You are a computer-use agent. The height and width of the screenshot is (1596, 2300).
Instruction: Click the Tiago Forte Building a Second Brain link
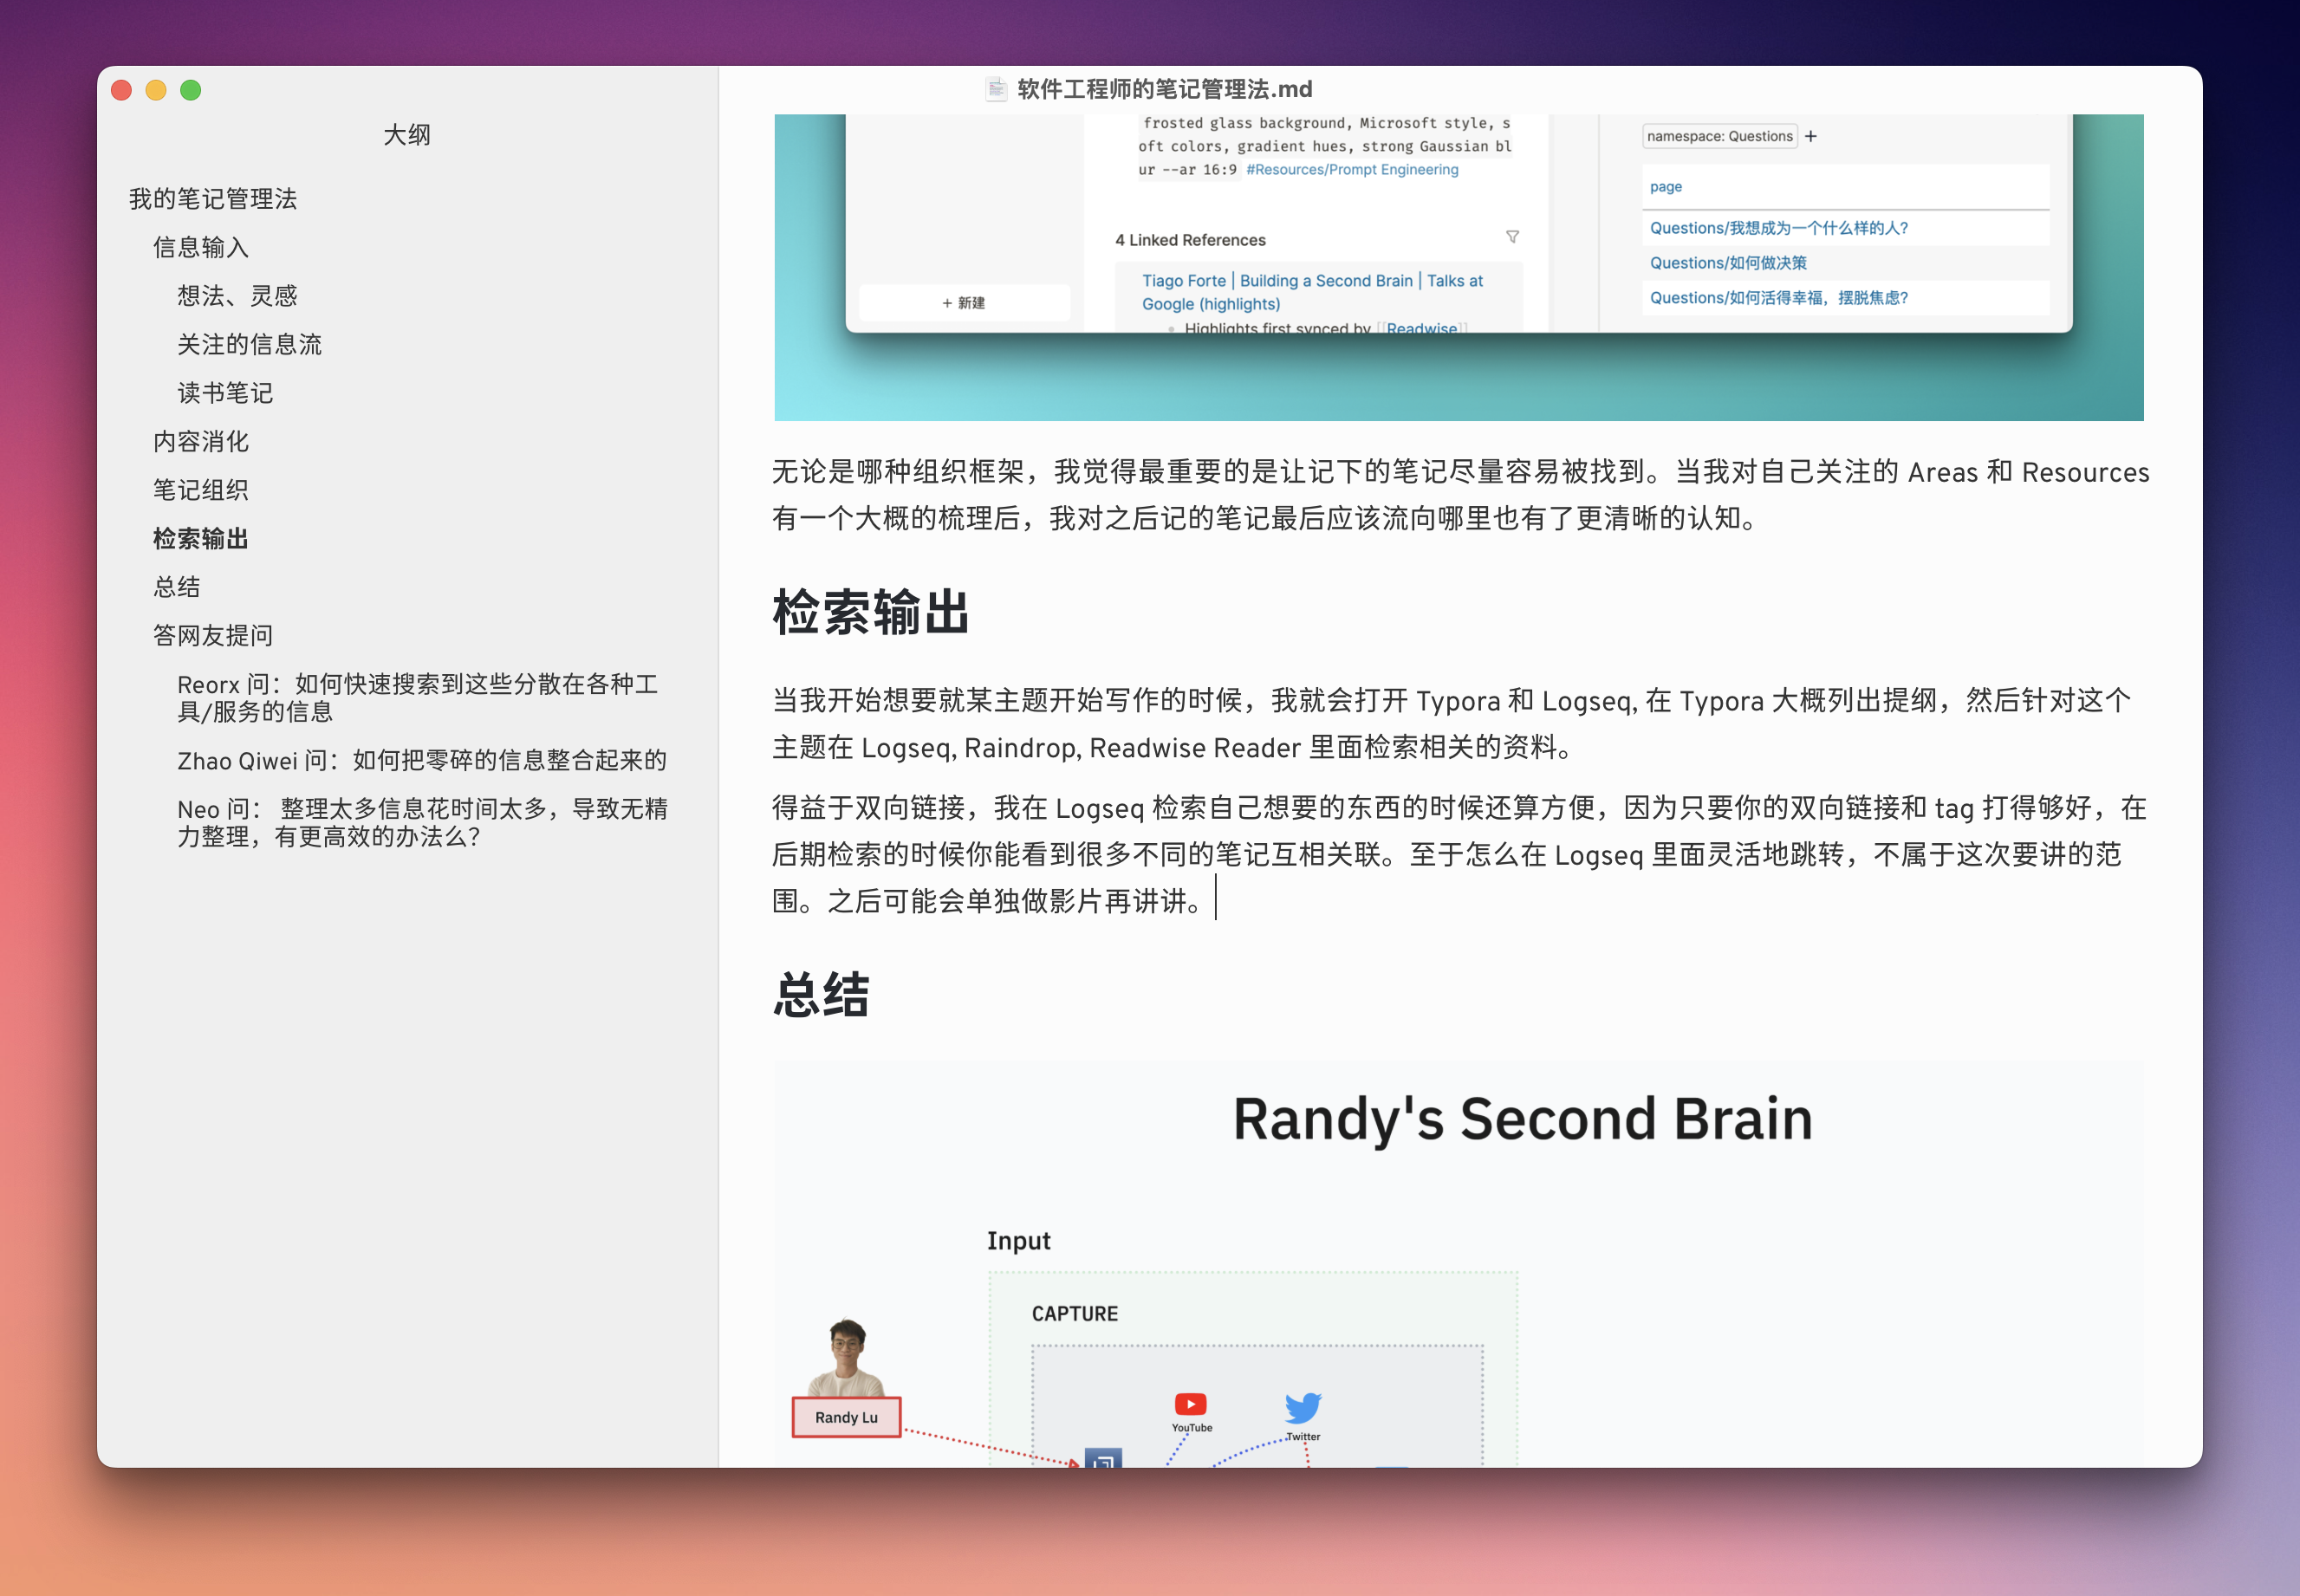click(1312, 292)
